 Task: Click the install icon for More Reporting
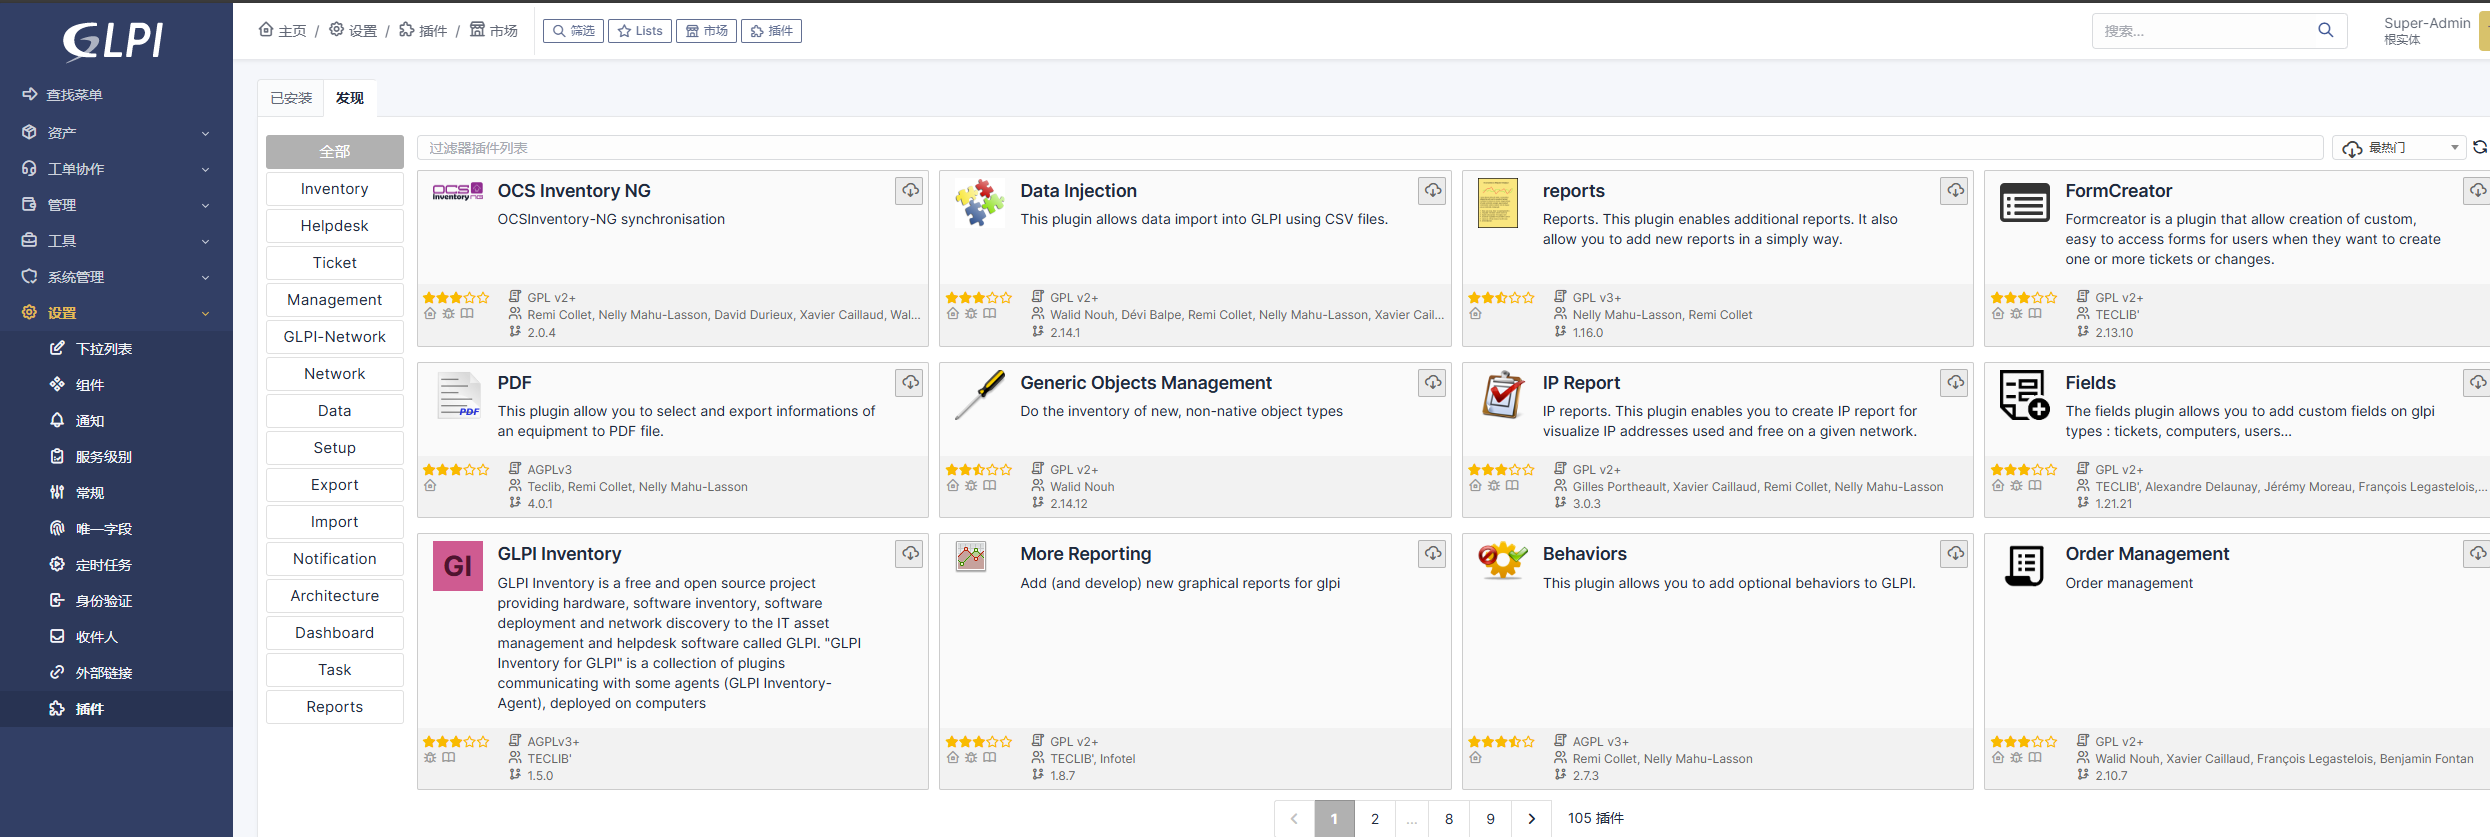tap(1433, 553)
